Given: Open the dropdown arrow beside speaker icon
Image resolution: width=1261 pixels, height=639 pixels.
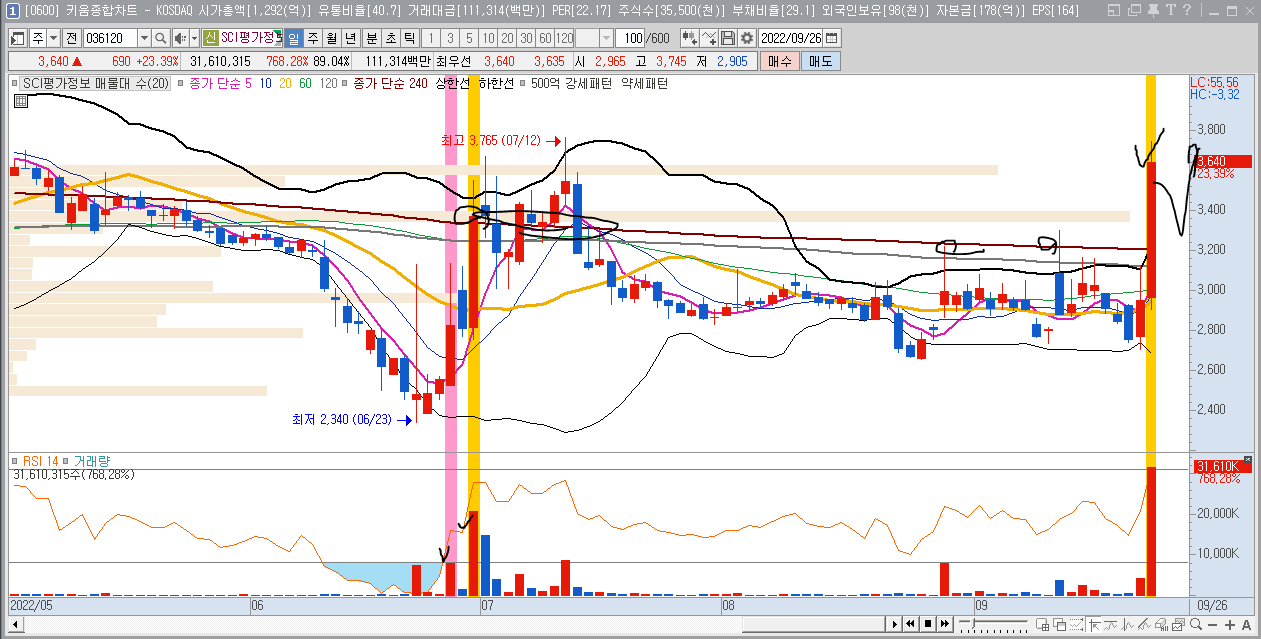Looking at the screenshot, I should pos(195,38).
